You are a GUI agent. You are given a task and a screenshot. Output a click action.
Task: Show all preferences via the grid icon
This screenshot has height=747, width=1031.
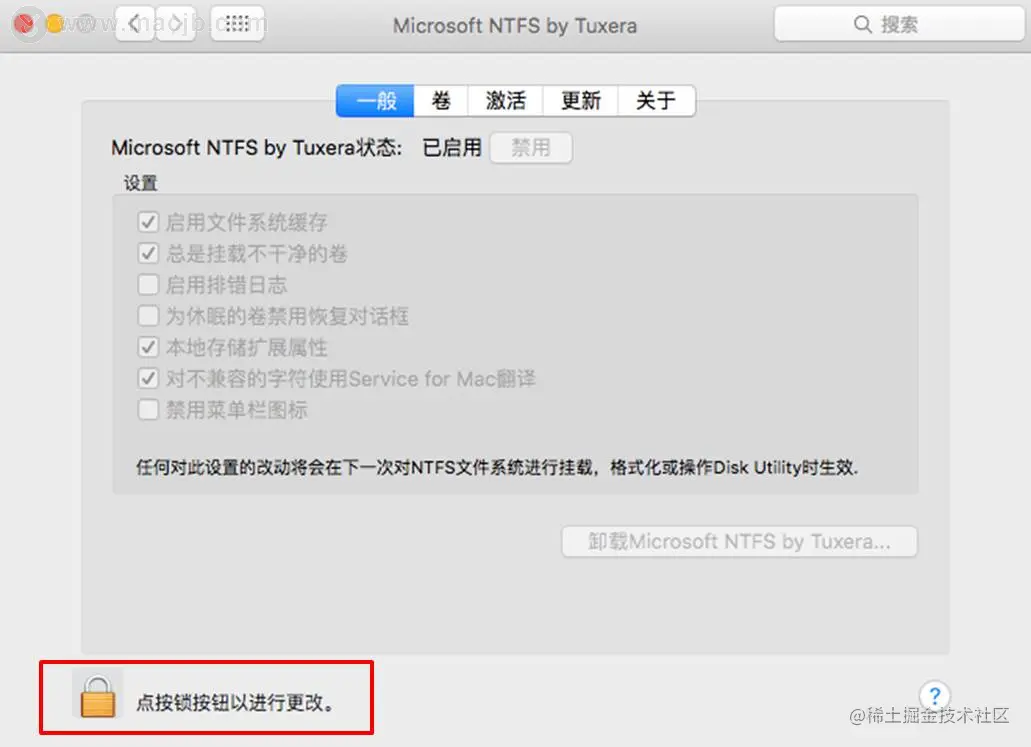pos(237,24)
